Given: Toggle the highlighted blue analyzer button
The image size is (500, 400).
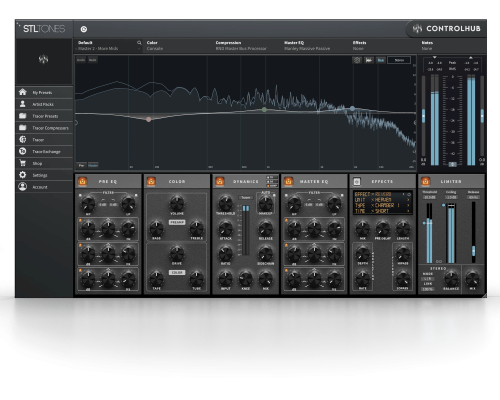Looking at the screenshot, I should point(381,60).
